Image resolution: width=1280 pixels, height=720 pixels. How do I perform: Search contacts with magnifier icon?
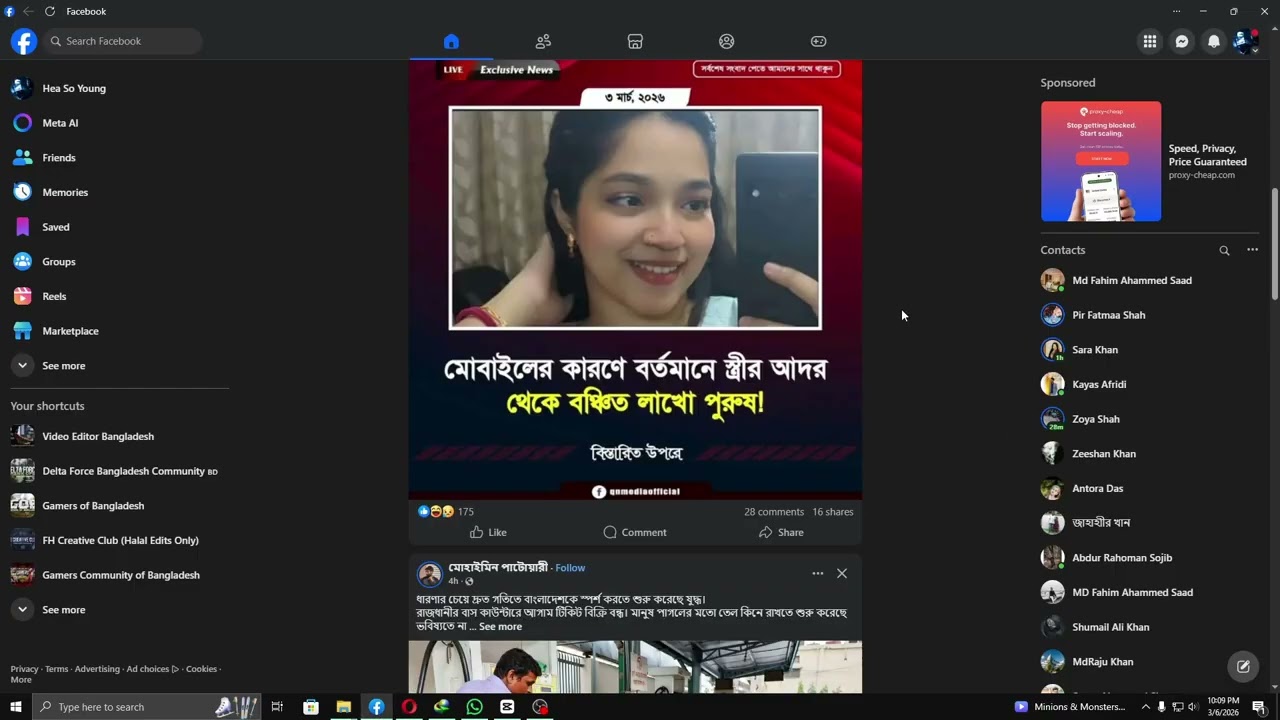point(1224,250)
